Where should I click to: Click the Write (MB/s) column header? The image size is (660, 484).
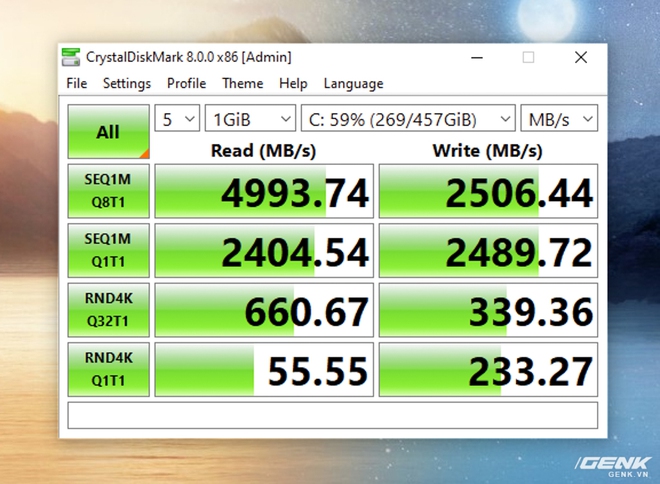tap(488, 151)
